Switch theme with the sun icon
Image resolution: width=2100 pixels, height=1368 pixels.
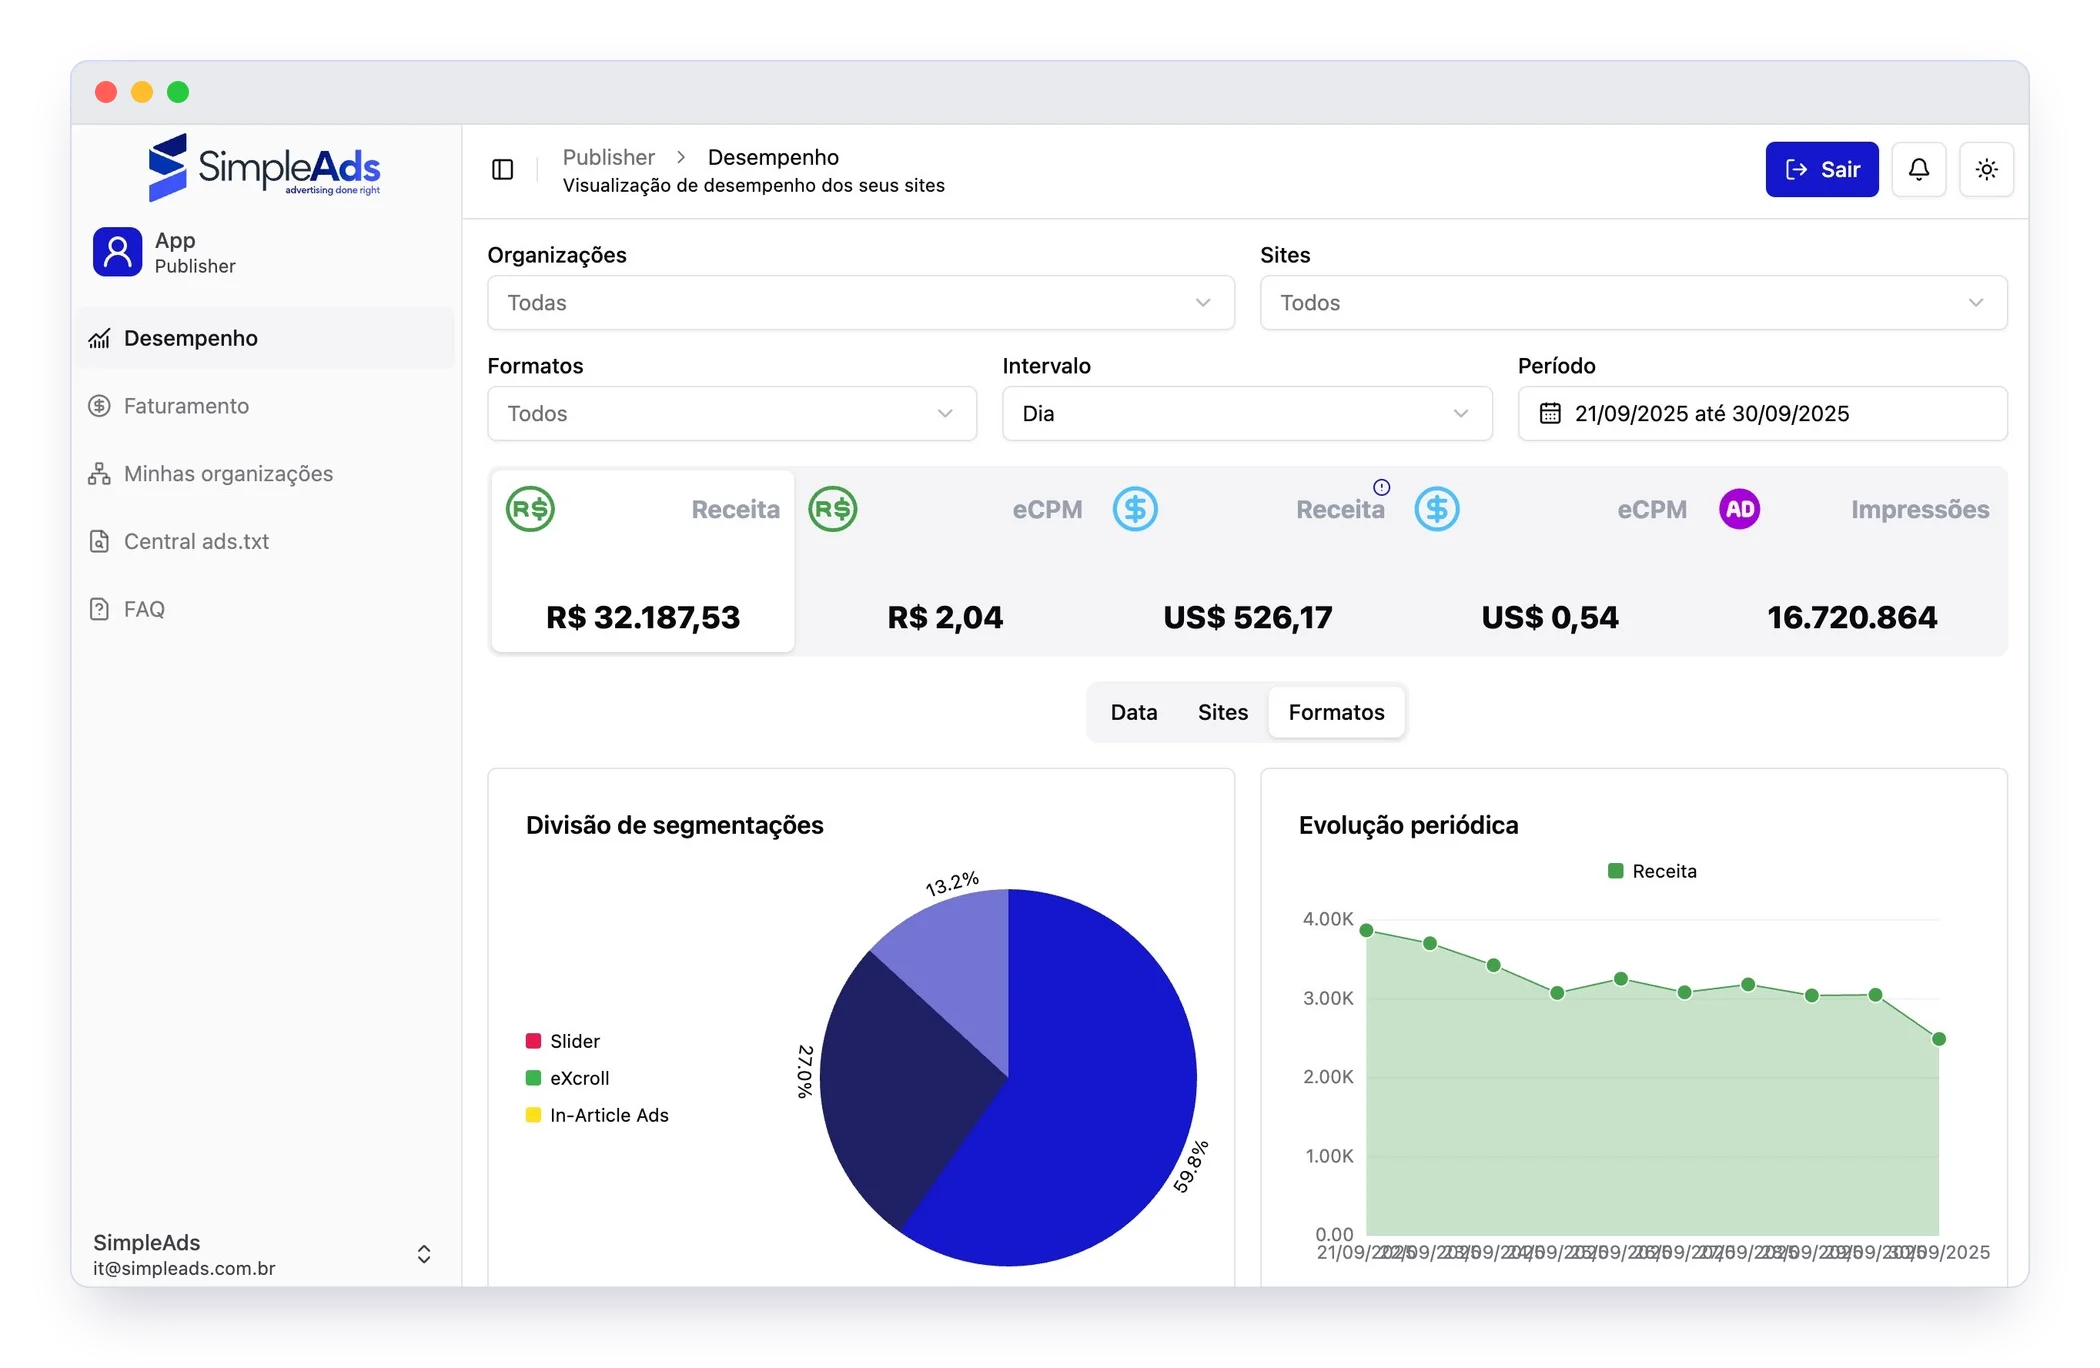coord(1986,170)
